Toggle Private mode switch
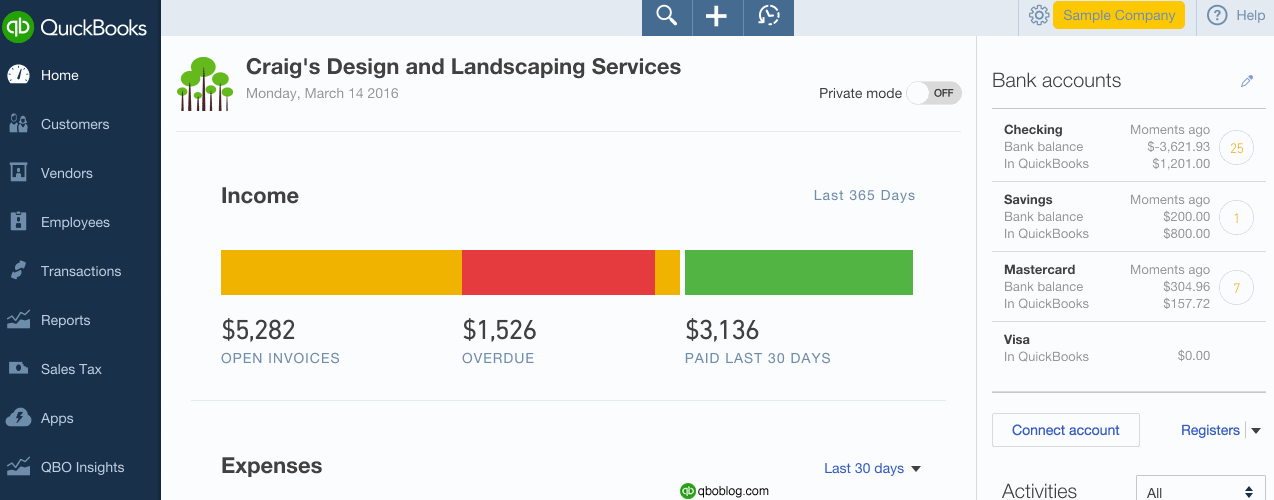 pyautogui.click(x=934, y=93)
